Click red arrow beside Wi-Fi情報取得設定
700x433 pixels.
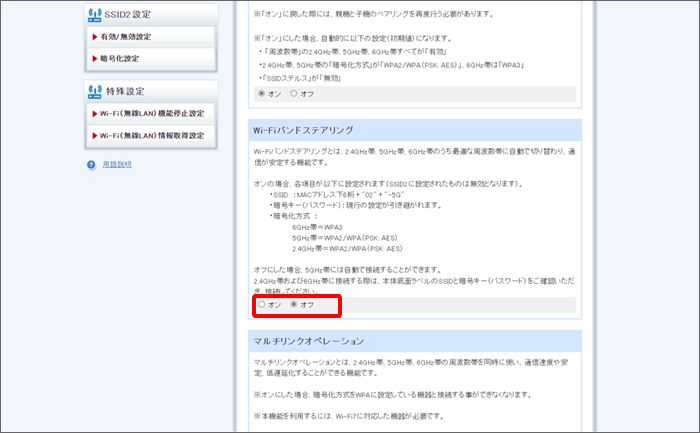[95, 135]
